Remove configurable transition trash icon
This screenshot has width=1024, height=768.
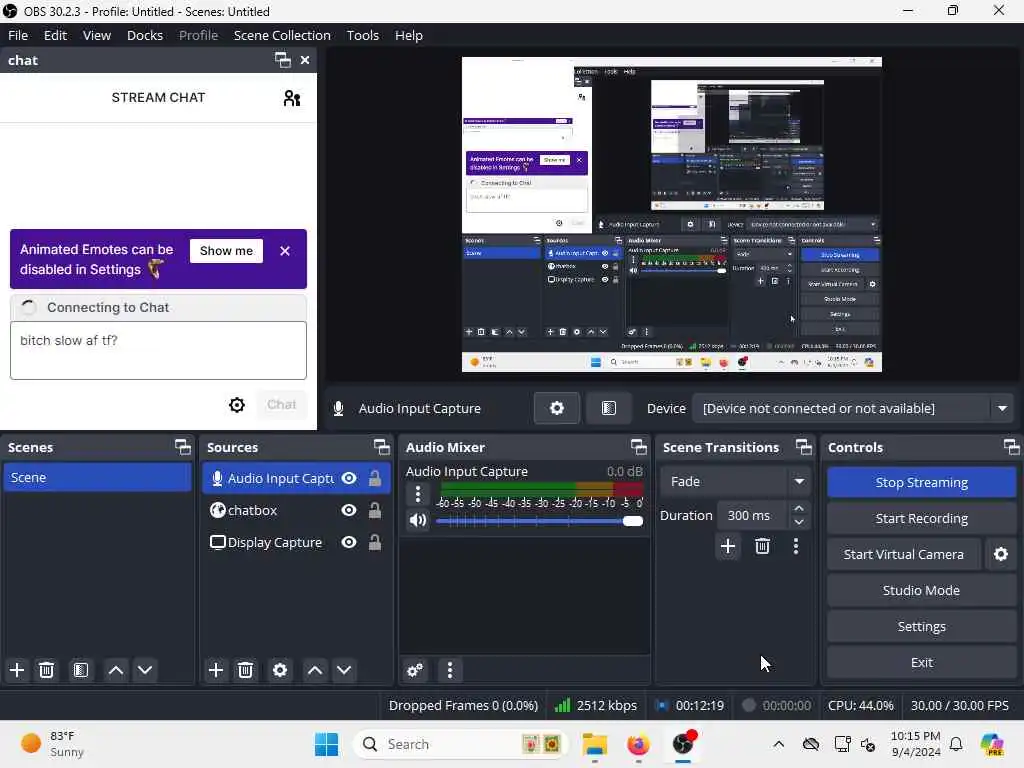(762, 546)
